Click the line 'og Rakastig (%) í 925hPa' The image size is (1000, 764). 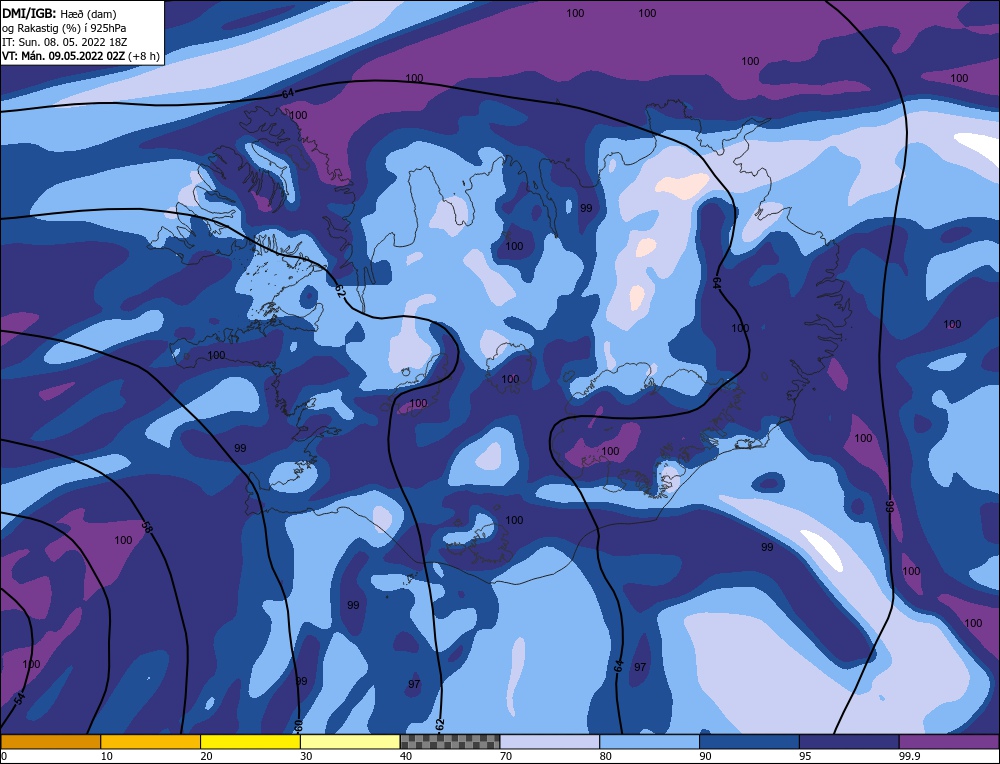pyautogui.click(x=64, y=28)
